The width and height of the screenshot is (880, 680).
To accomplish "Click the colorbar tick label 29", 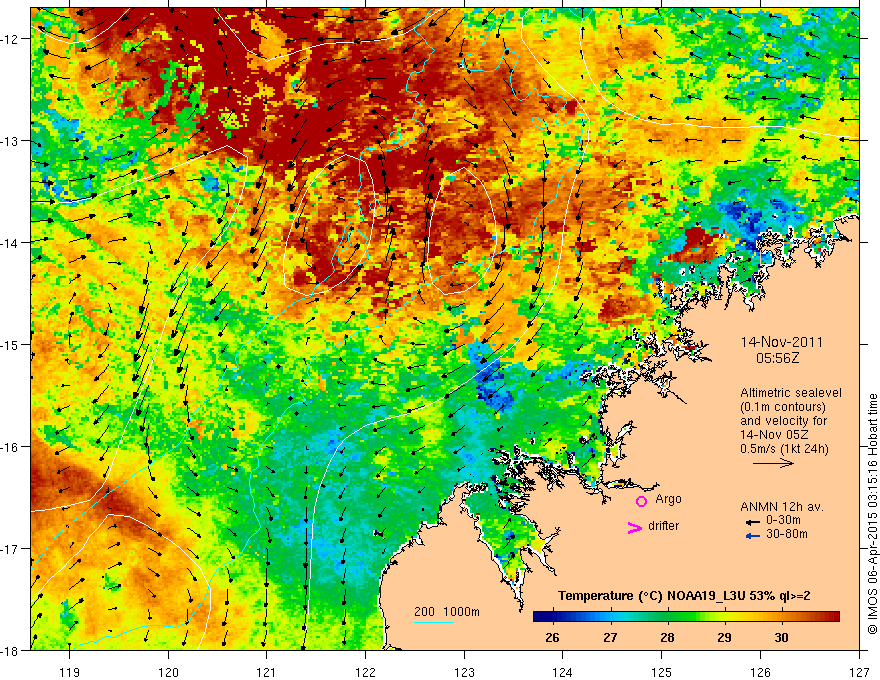I will coord(724,637).
